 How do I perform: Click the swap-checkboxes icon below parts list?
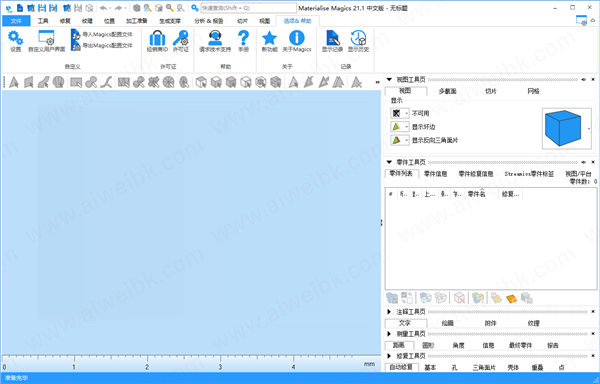(407, 298)
